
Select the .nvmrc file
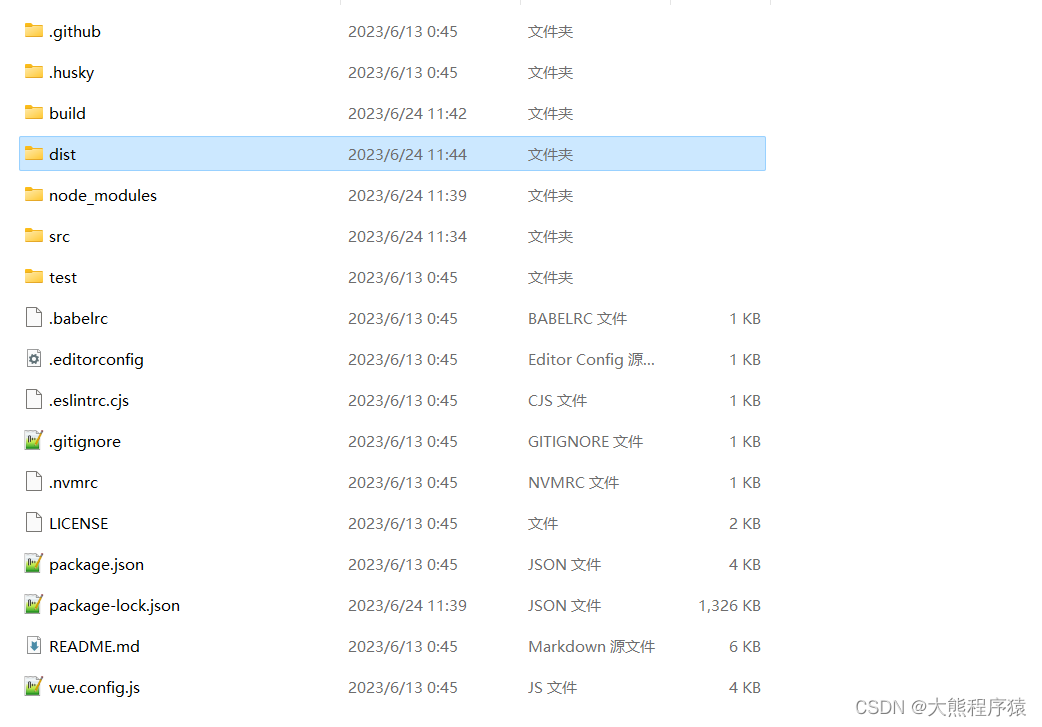pyautogui.click(x=74, y=482)
